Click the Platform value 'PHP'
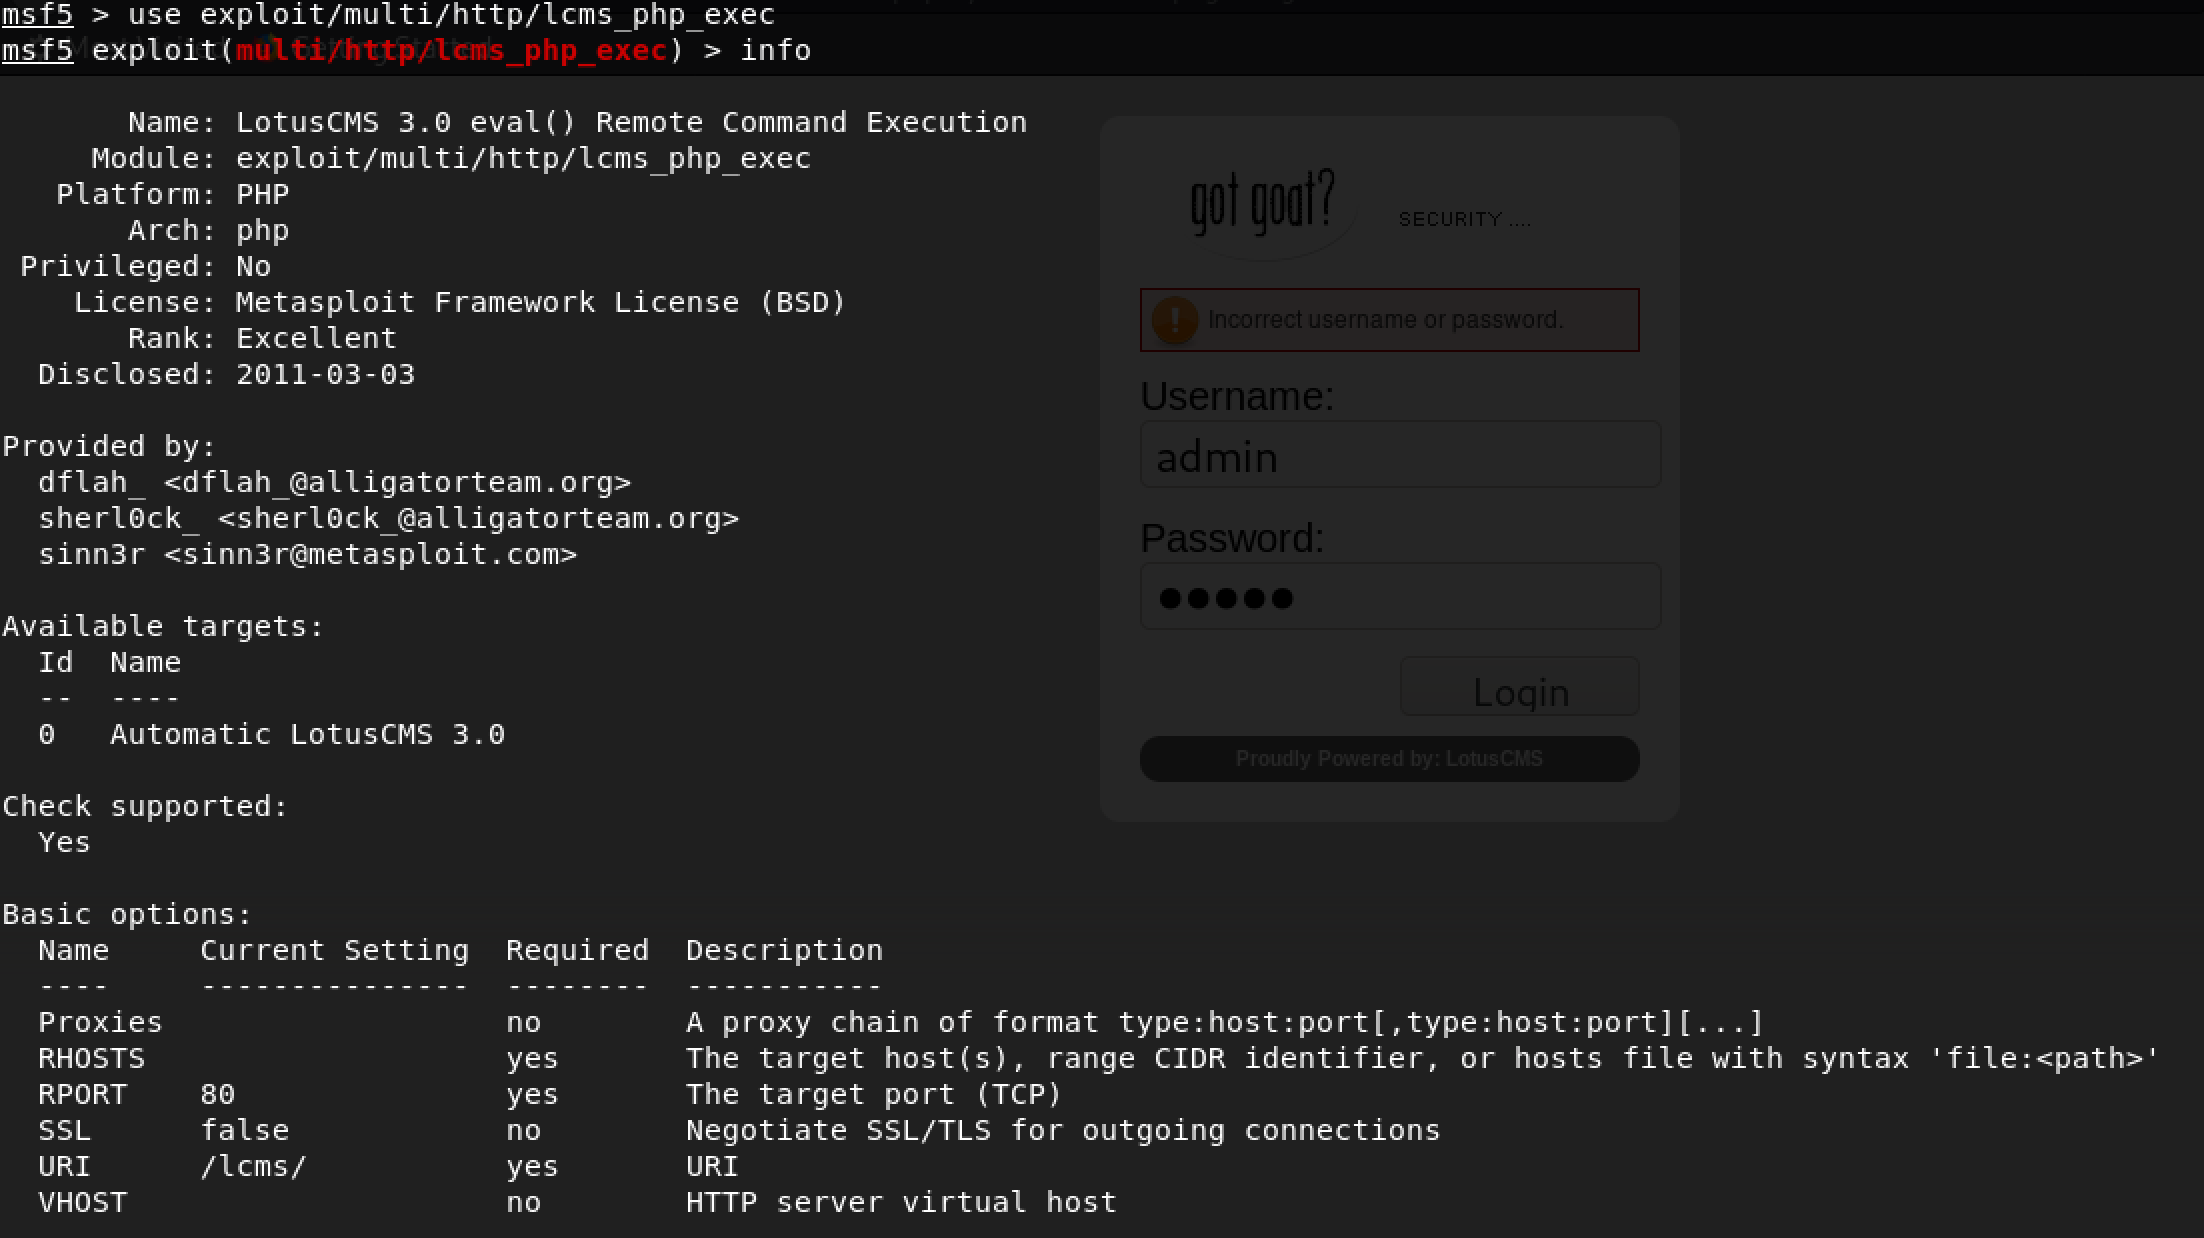 (263, 194)
